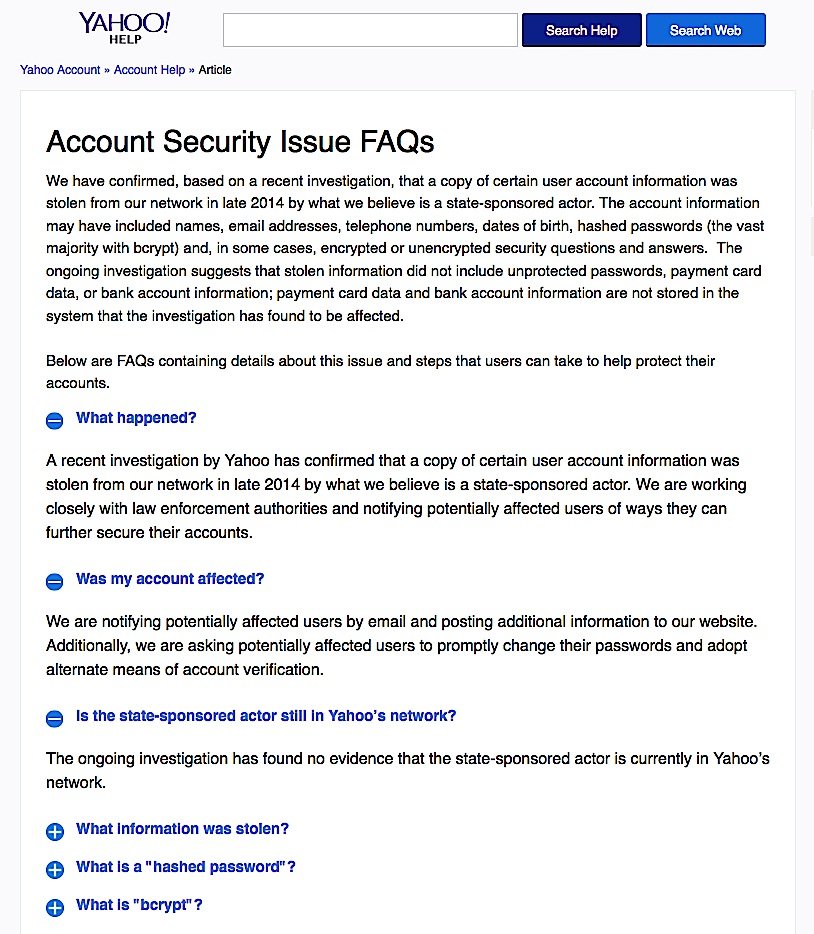Viewport: 814px width, 934px height.
Task: Click minus icon beside Was my account affected?
Action: 55,581
